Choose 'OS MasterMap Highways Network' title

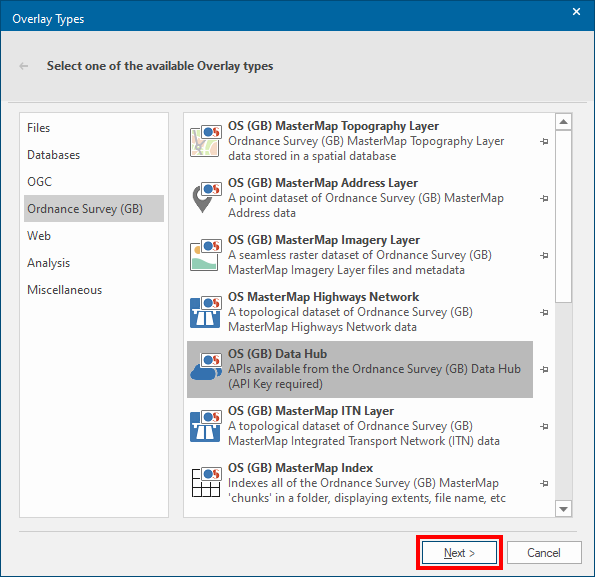[323, 297]
